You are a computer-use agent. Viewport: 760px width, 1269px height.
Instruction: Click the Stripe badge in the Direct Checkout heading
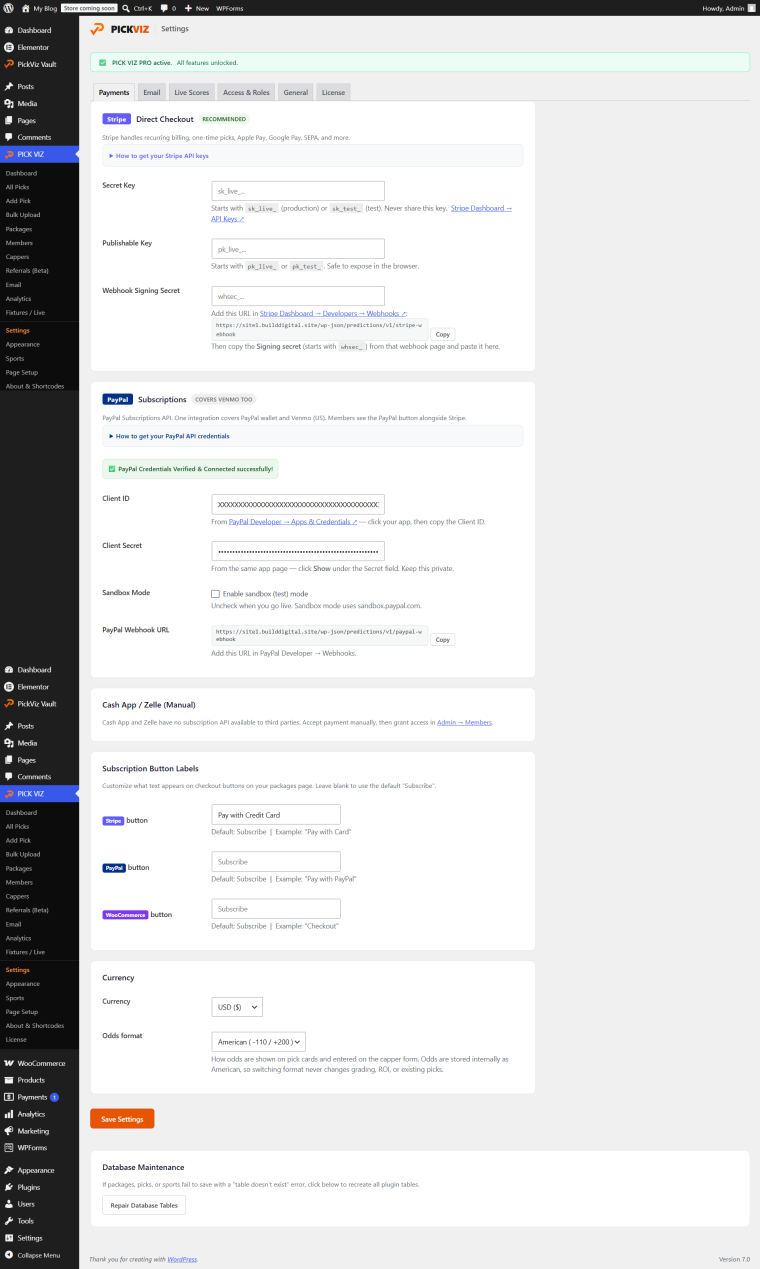[117, 119]
